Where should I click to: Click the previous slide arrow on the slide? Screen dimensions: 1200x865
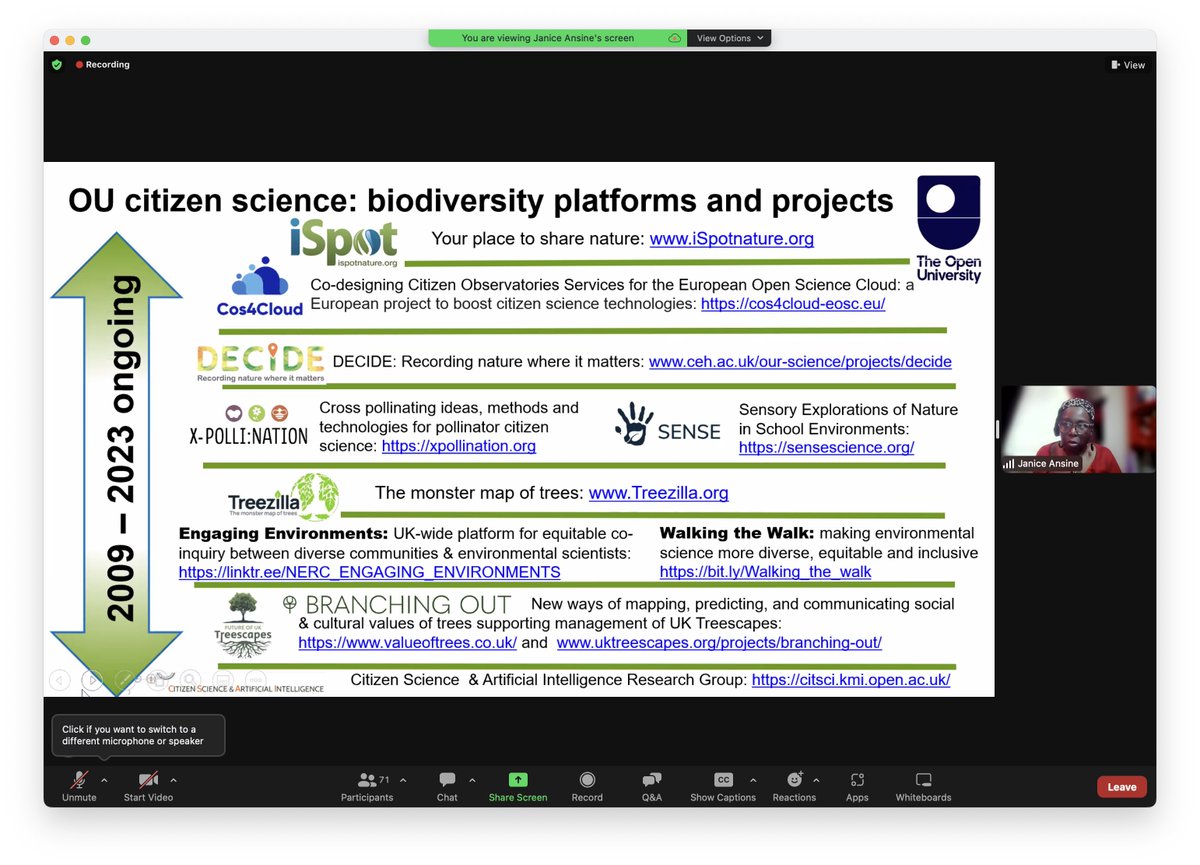(60, 680)
